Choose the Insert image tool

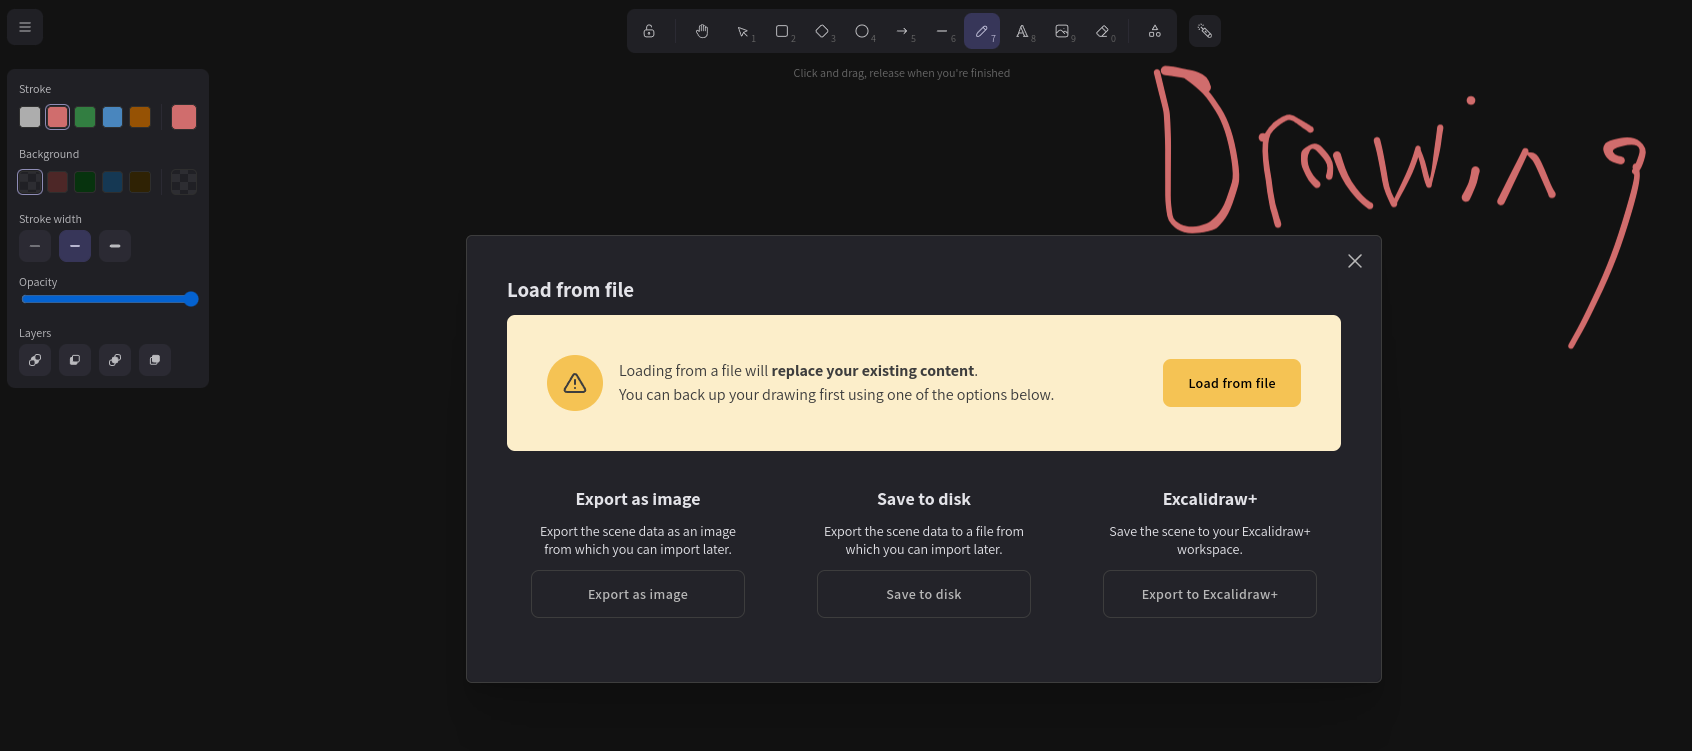[x=1062, y=31]
